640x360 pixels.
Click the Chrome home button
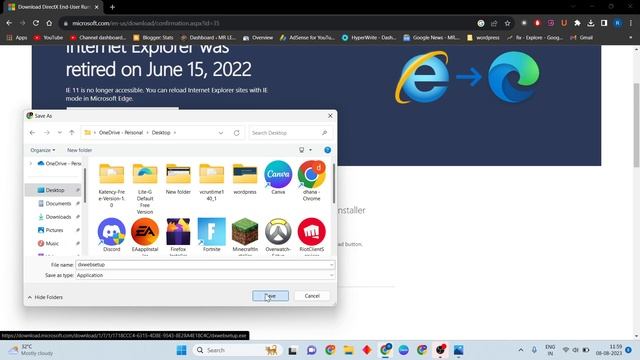tap(49, 23)
